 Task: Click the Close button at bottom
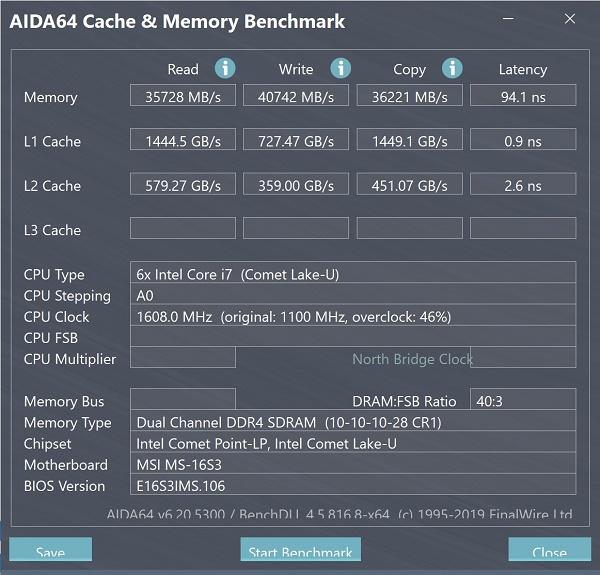(x=549, y=549)
